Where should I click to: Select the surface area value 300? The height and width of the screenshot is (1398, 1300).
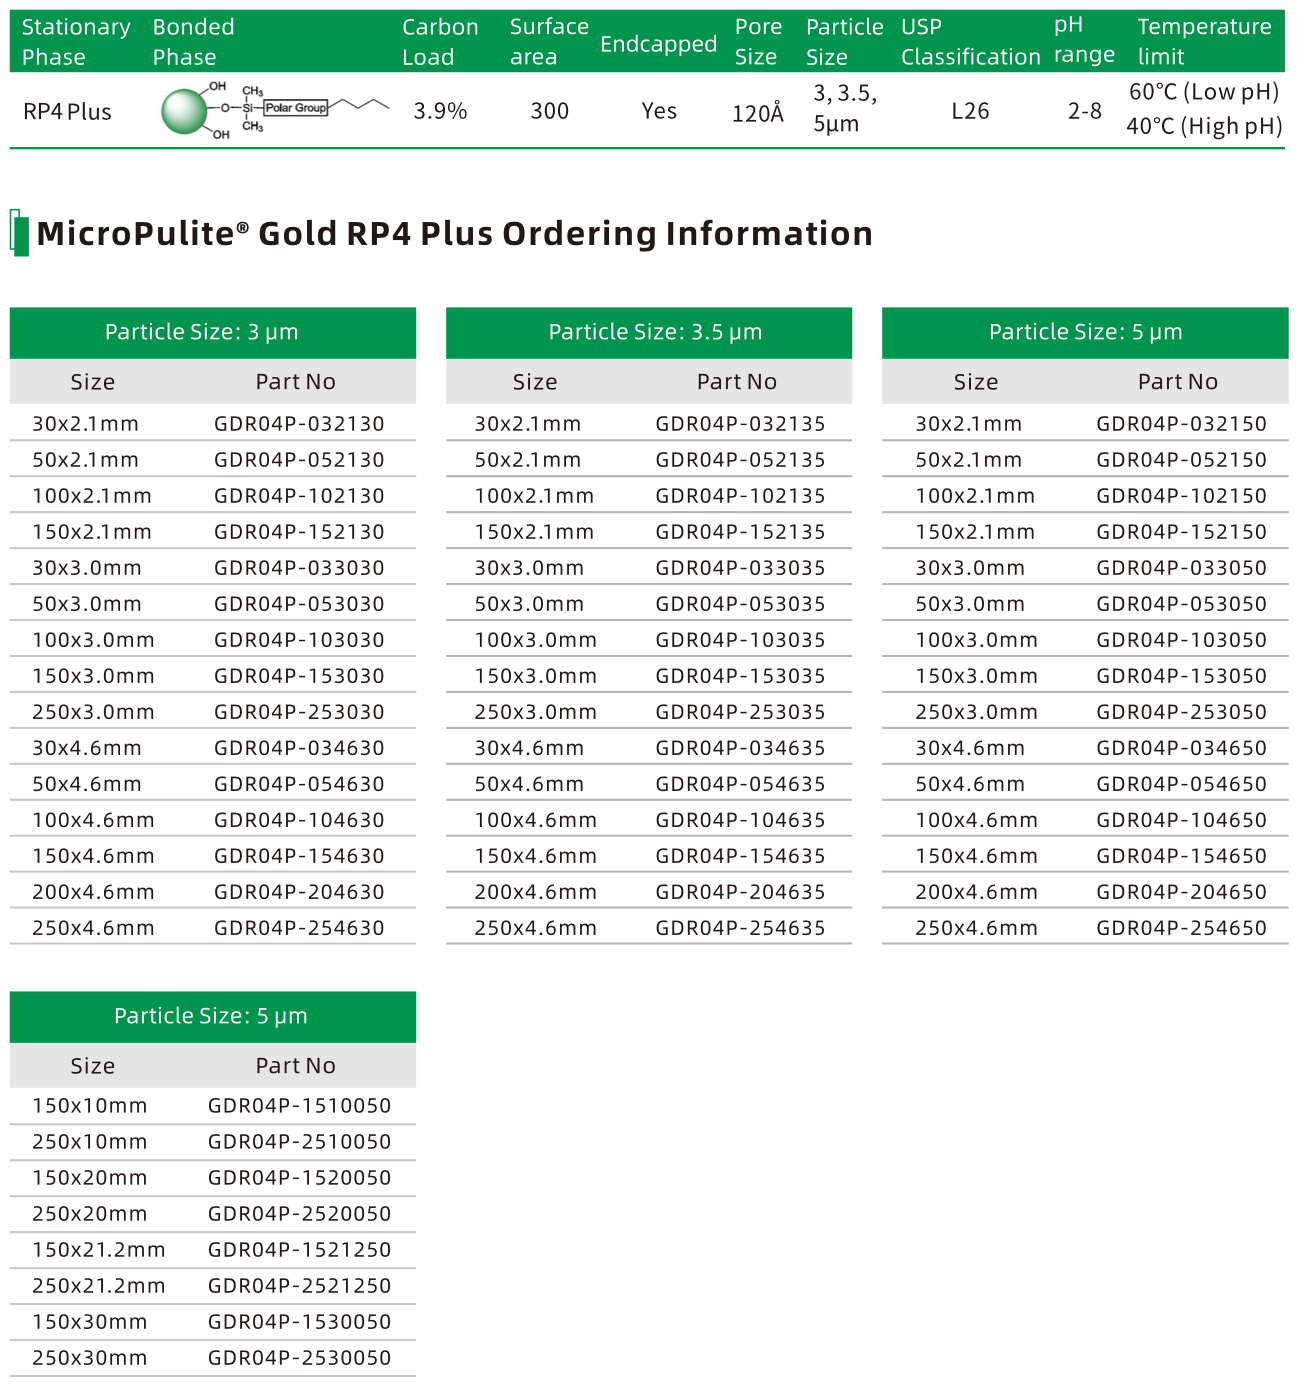[550, 111]
